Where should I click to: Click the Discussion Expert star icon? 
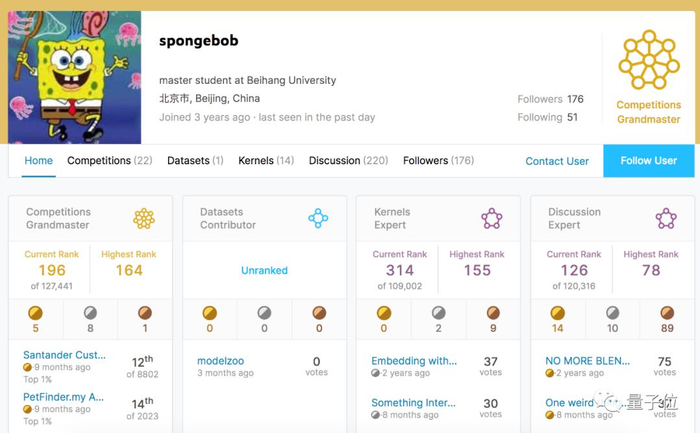tap(666, 218)
